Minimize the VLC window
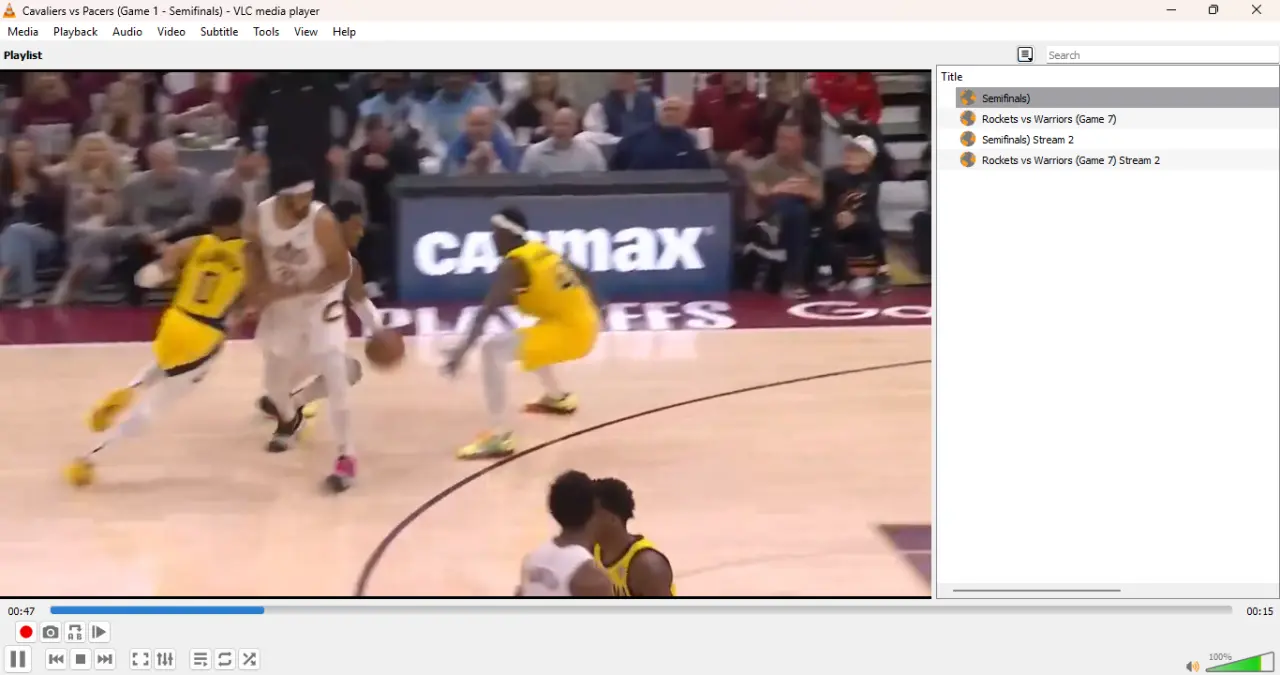The height and width of the screenshot is (675, 1280). (x=1171, y=10)
